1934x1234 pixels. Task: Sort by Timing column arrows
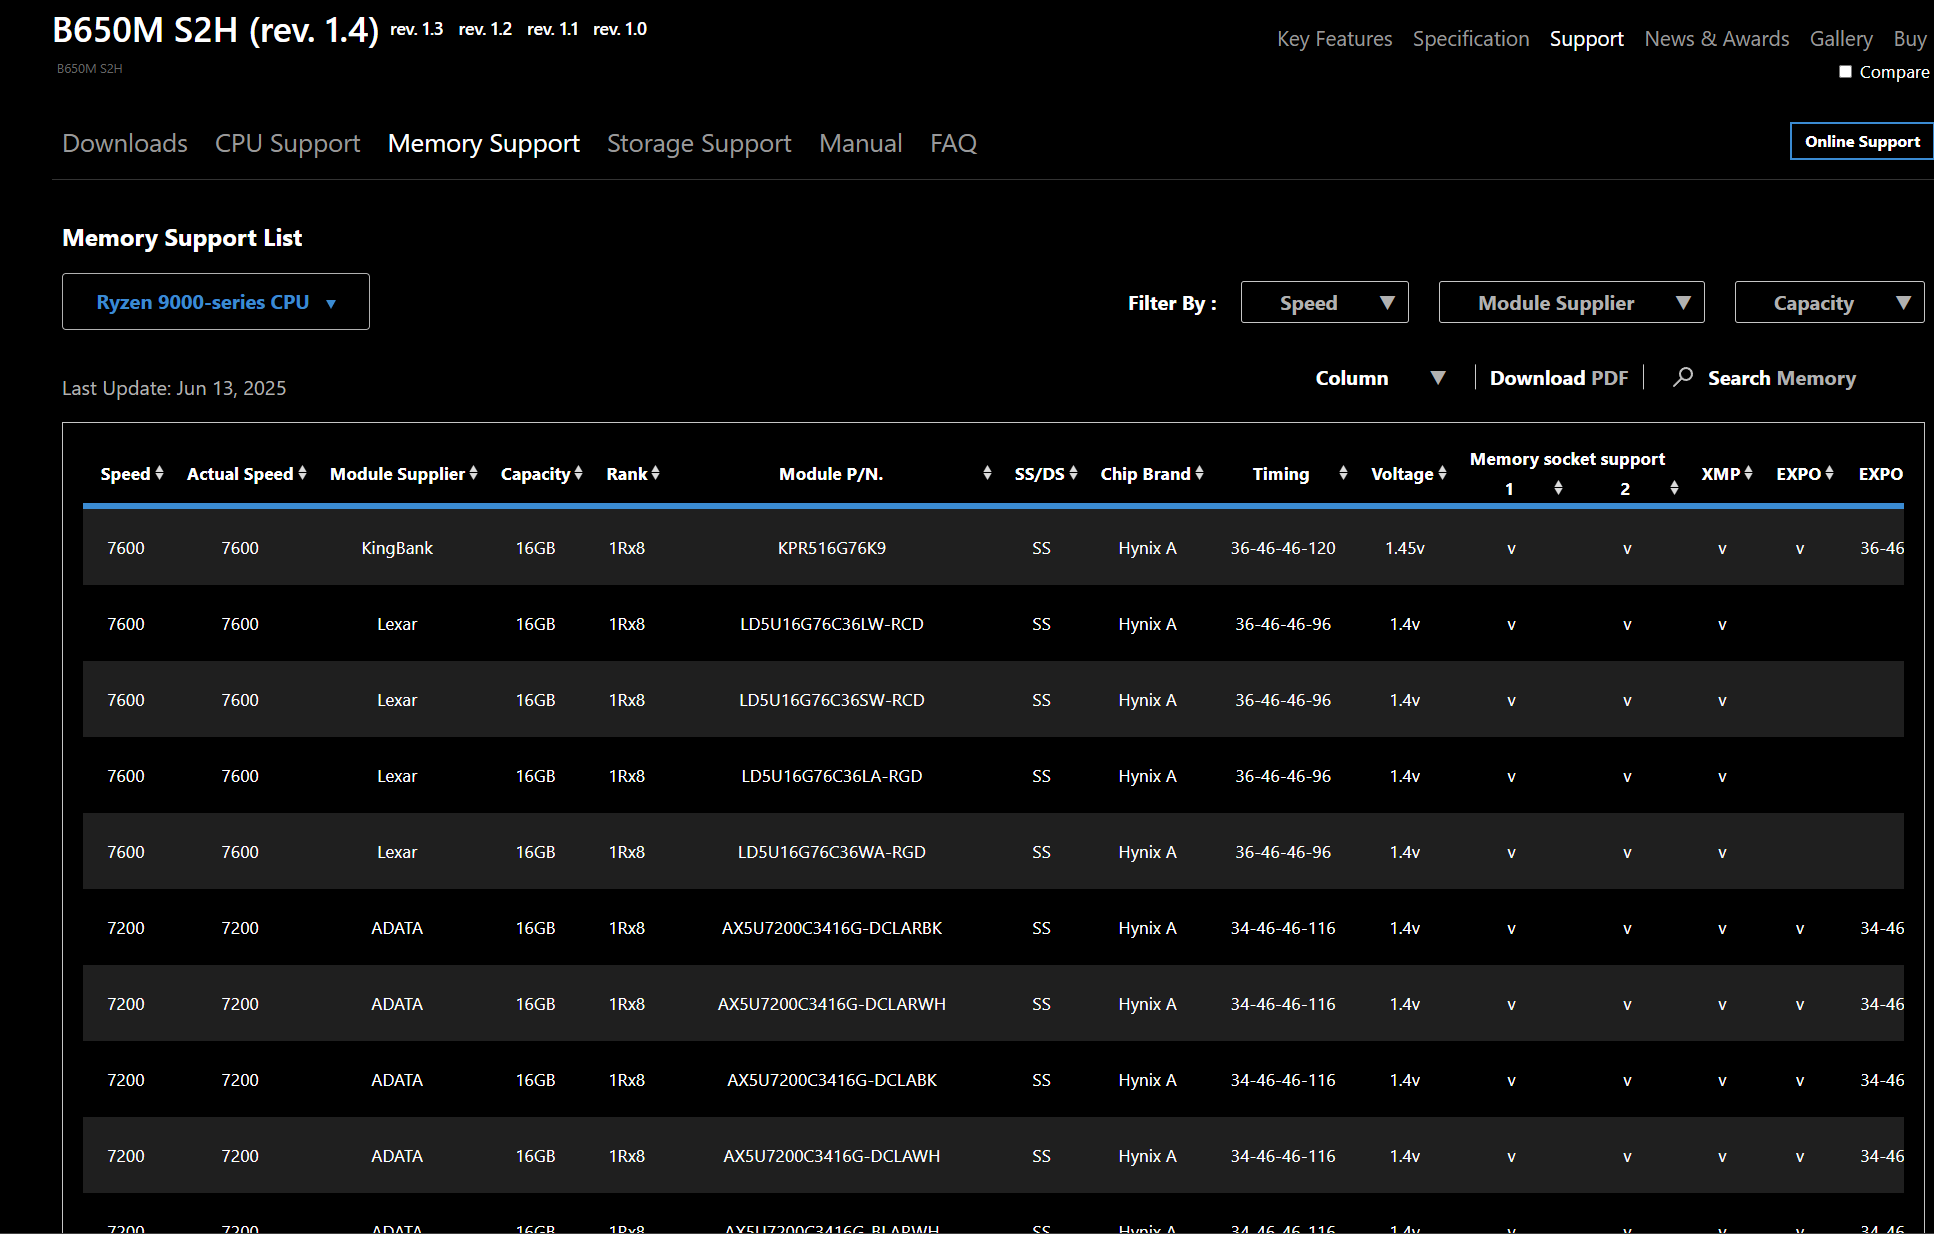point(1343,474)
